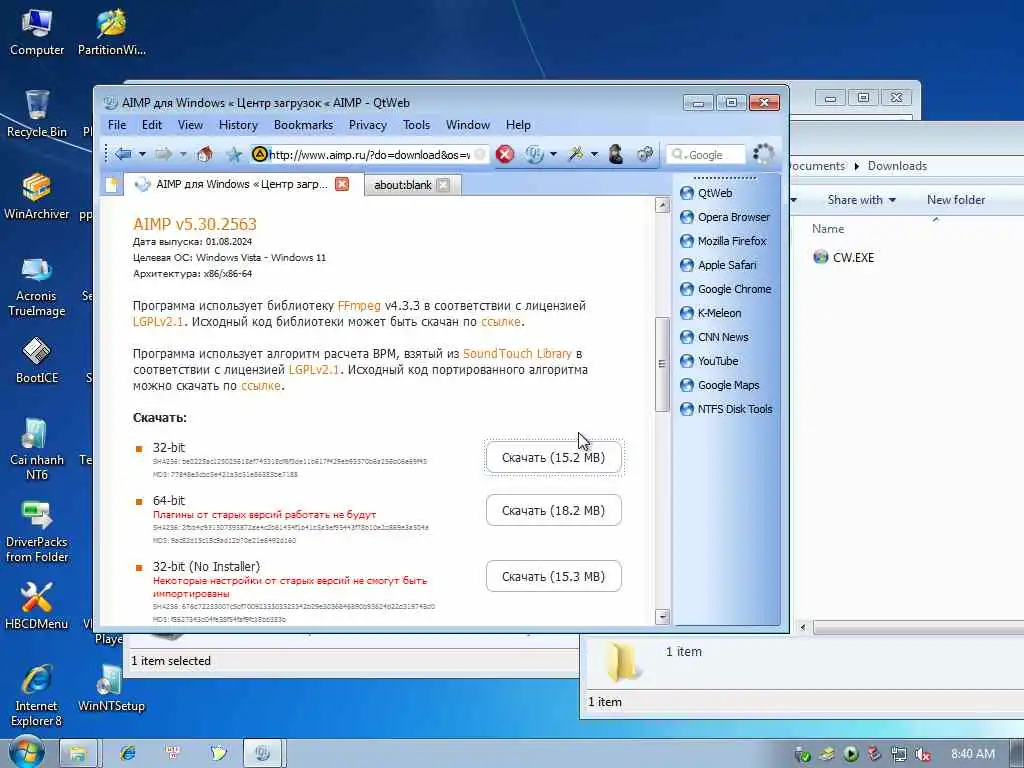Open the Cai nhanh NT6 desktop shortcut
1024x768 pixels.
tap(37, 450)
